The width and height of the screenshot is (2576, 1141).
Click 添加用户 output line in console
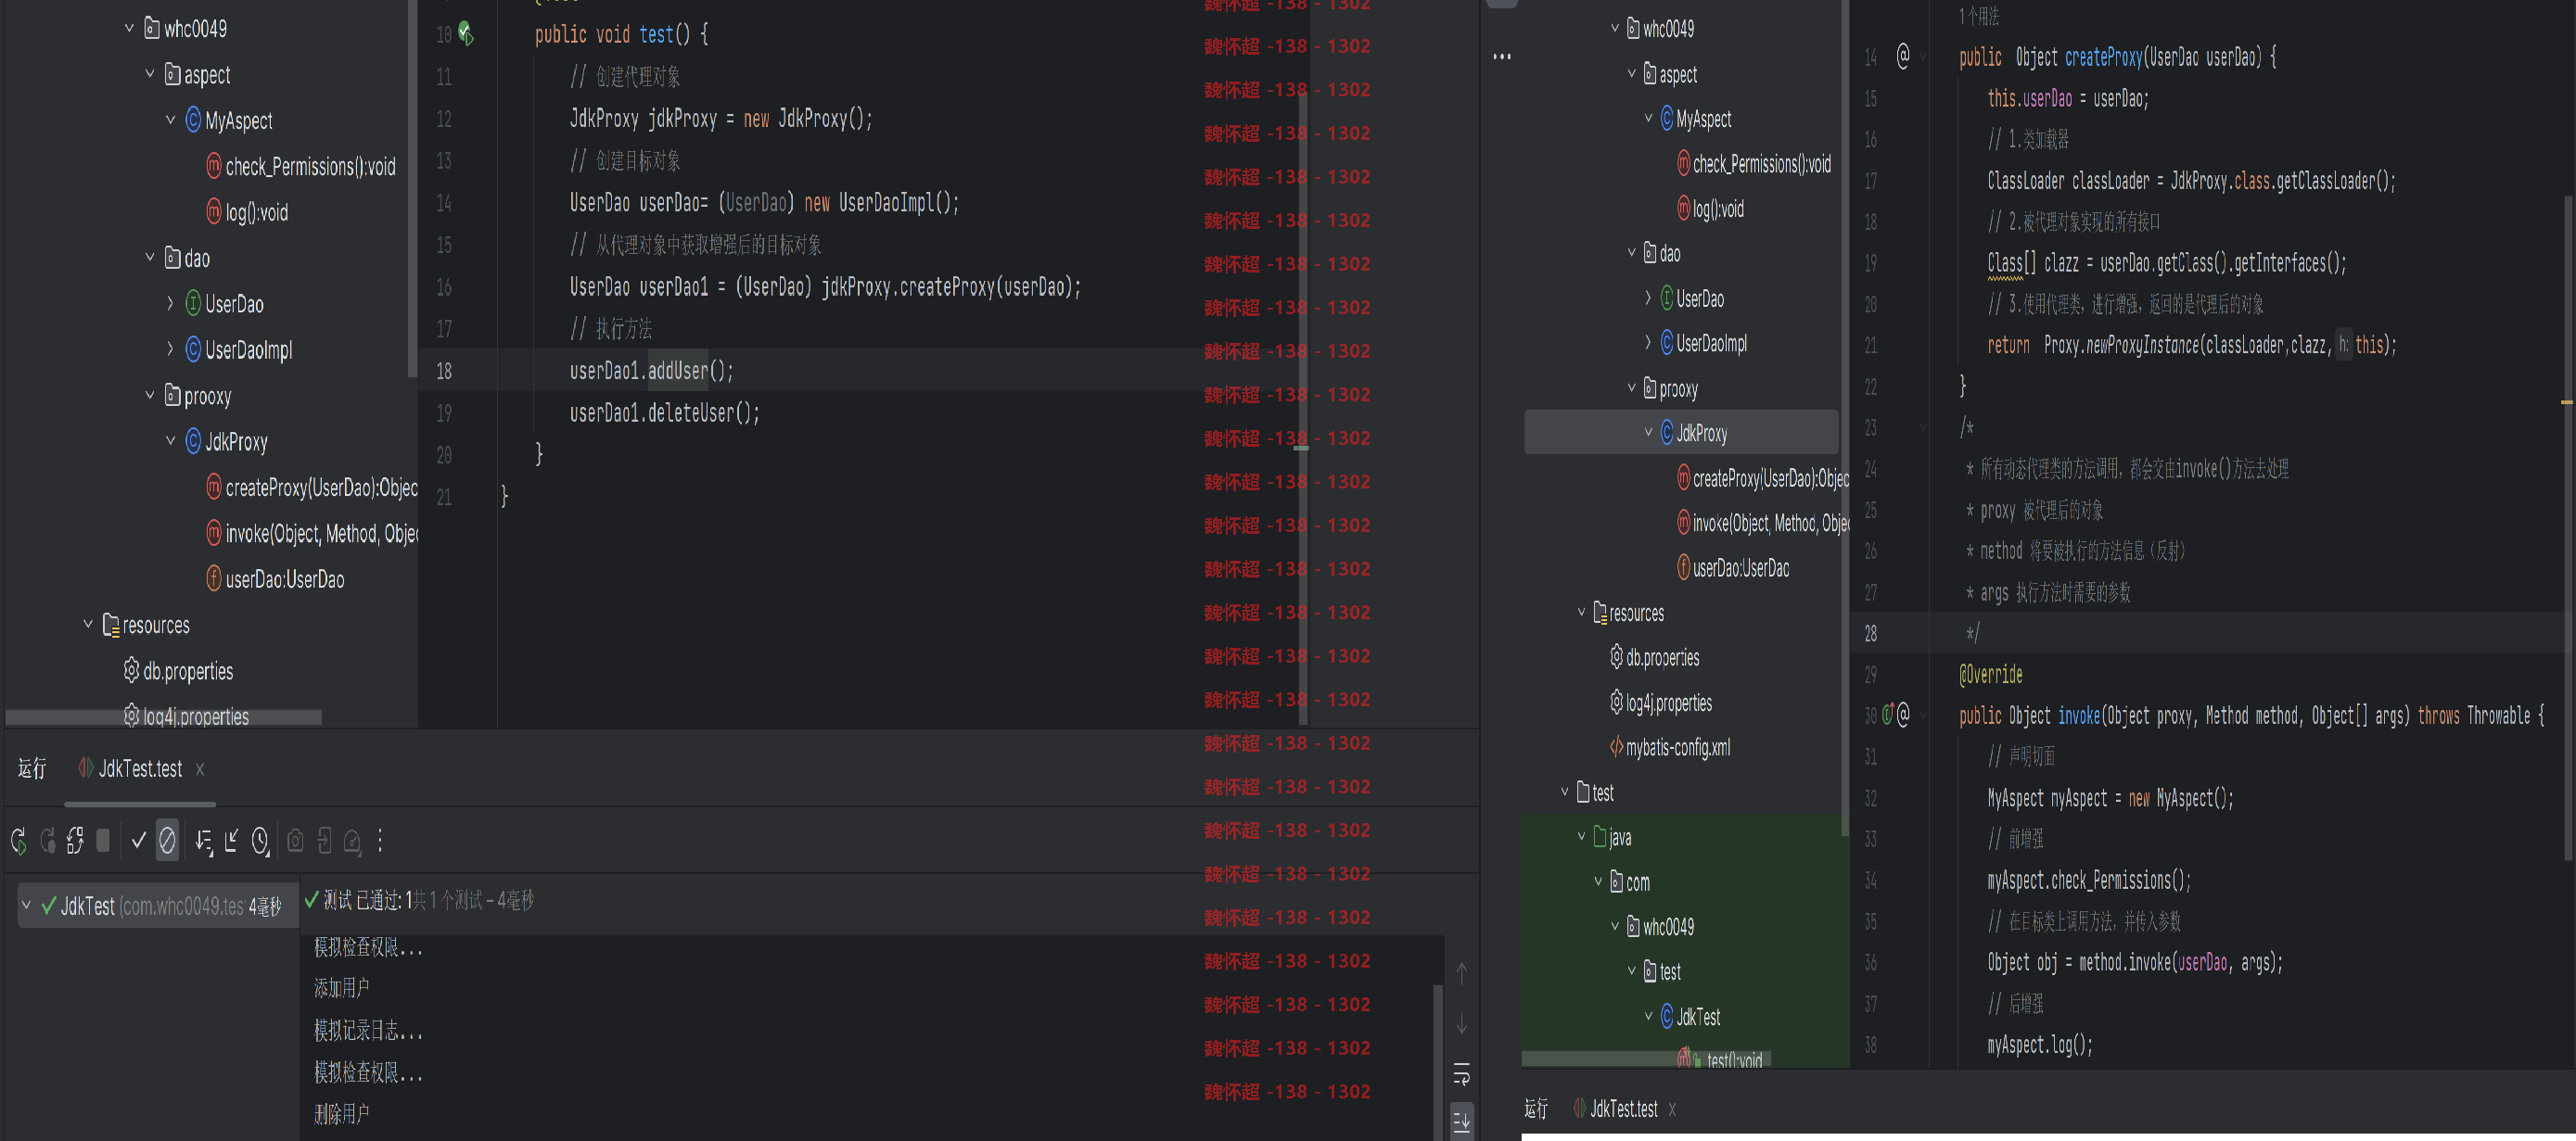coord(342,988)
